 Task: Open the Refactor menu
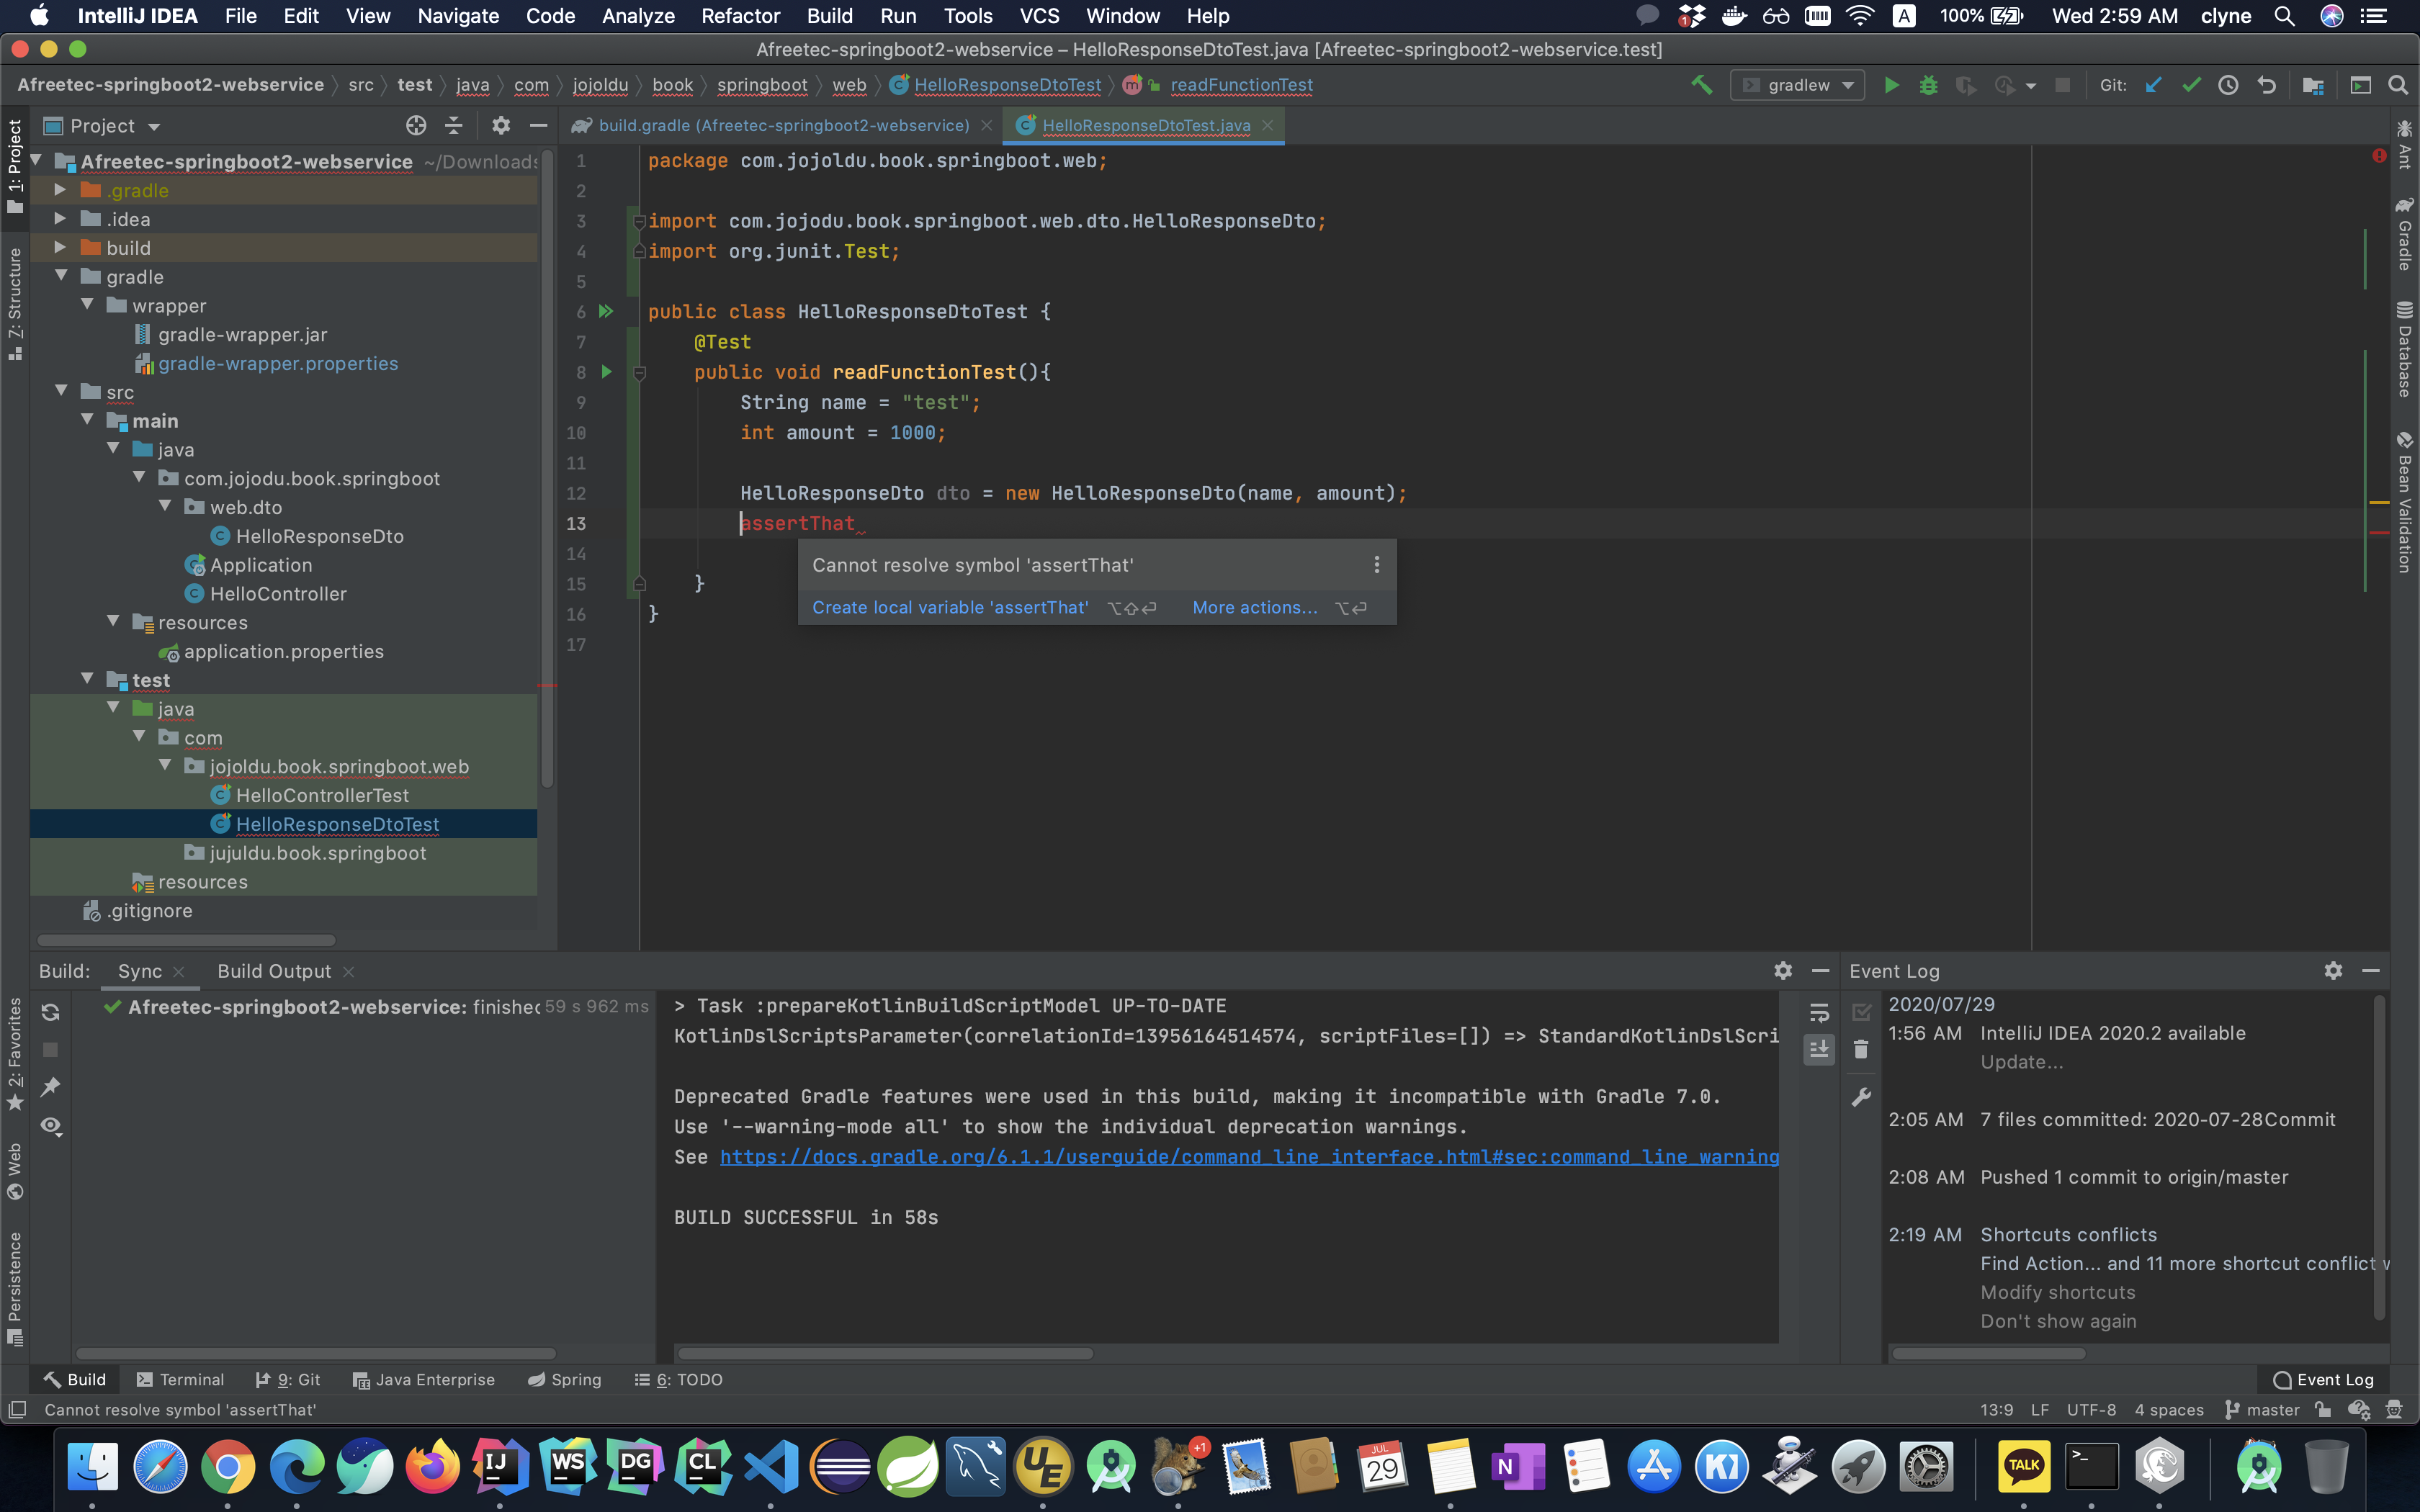click(739, 16)
